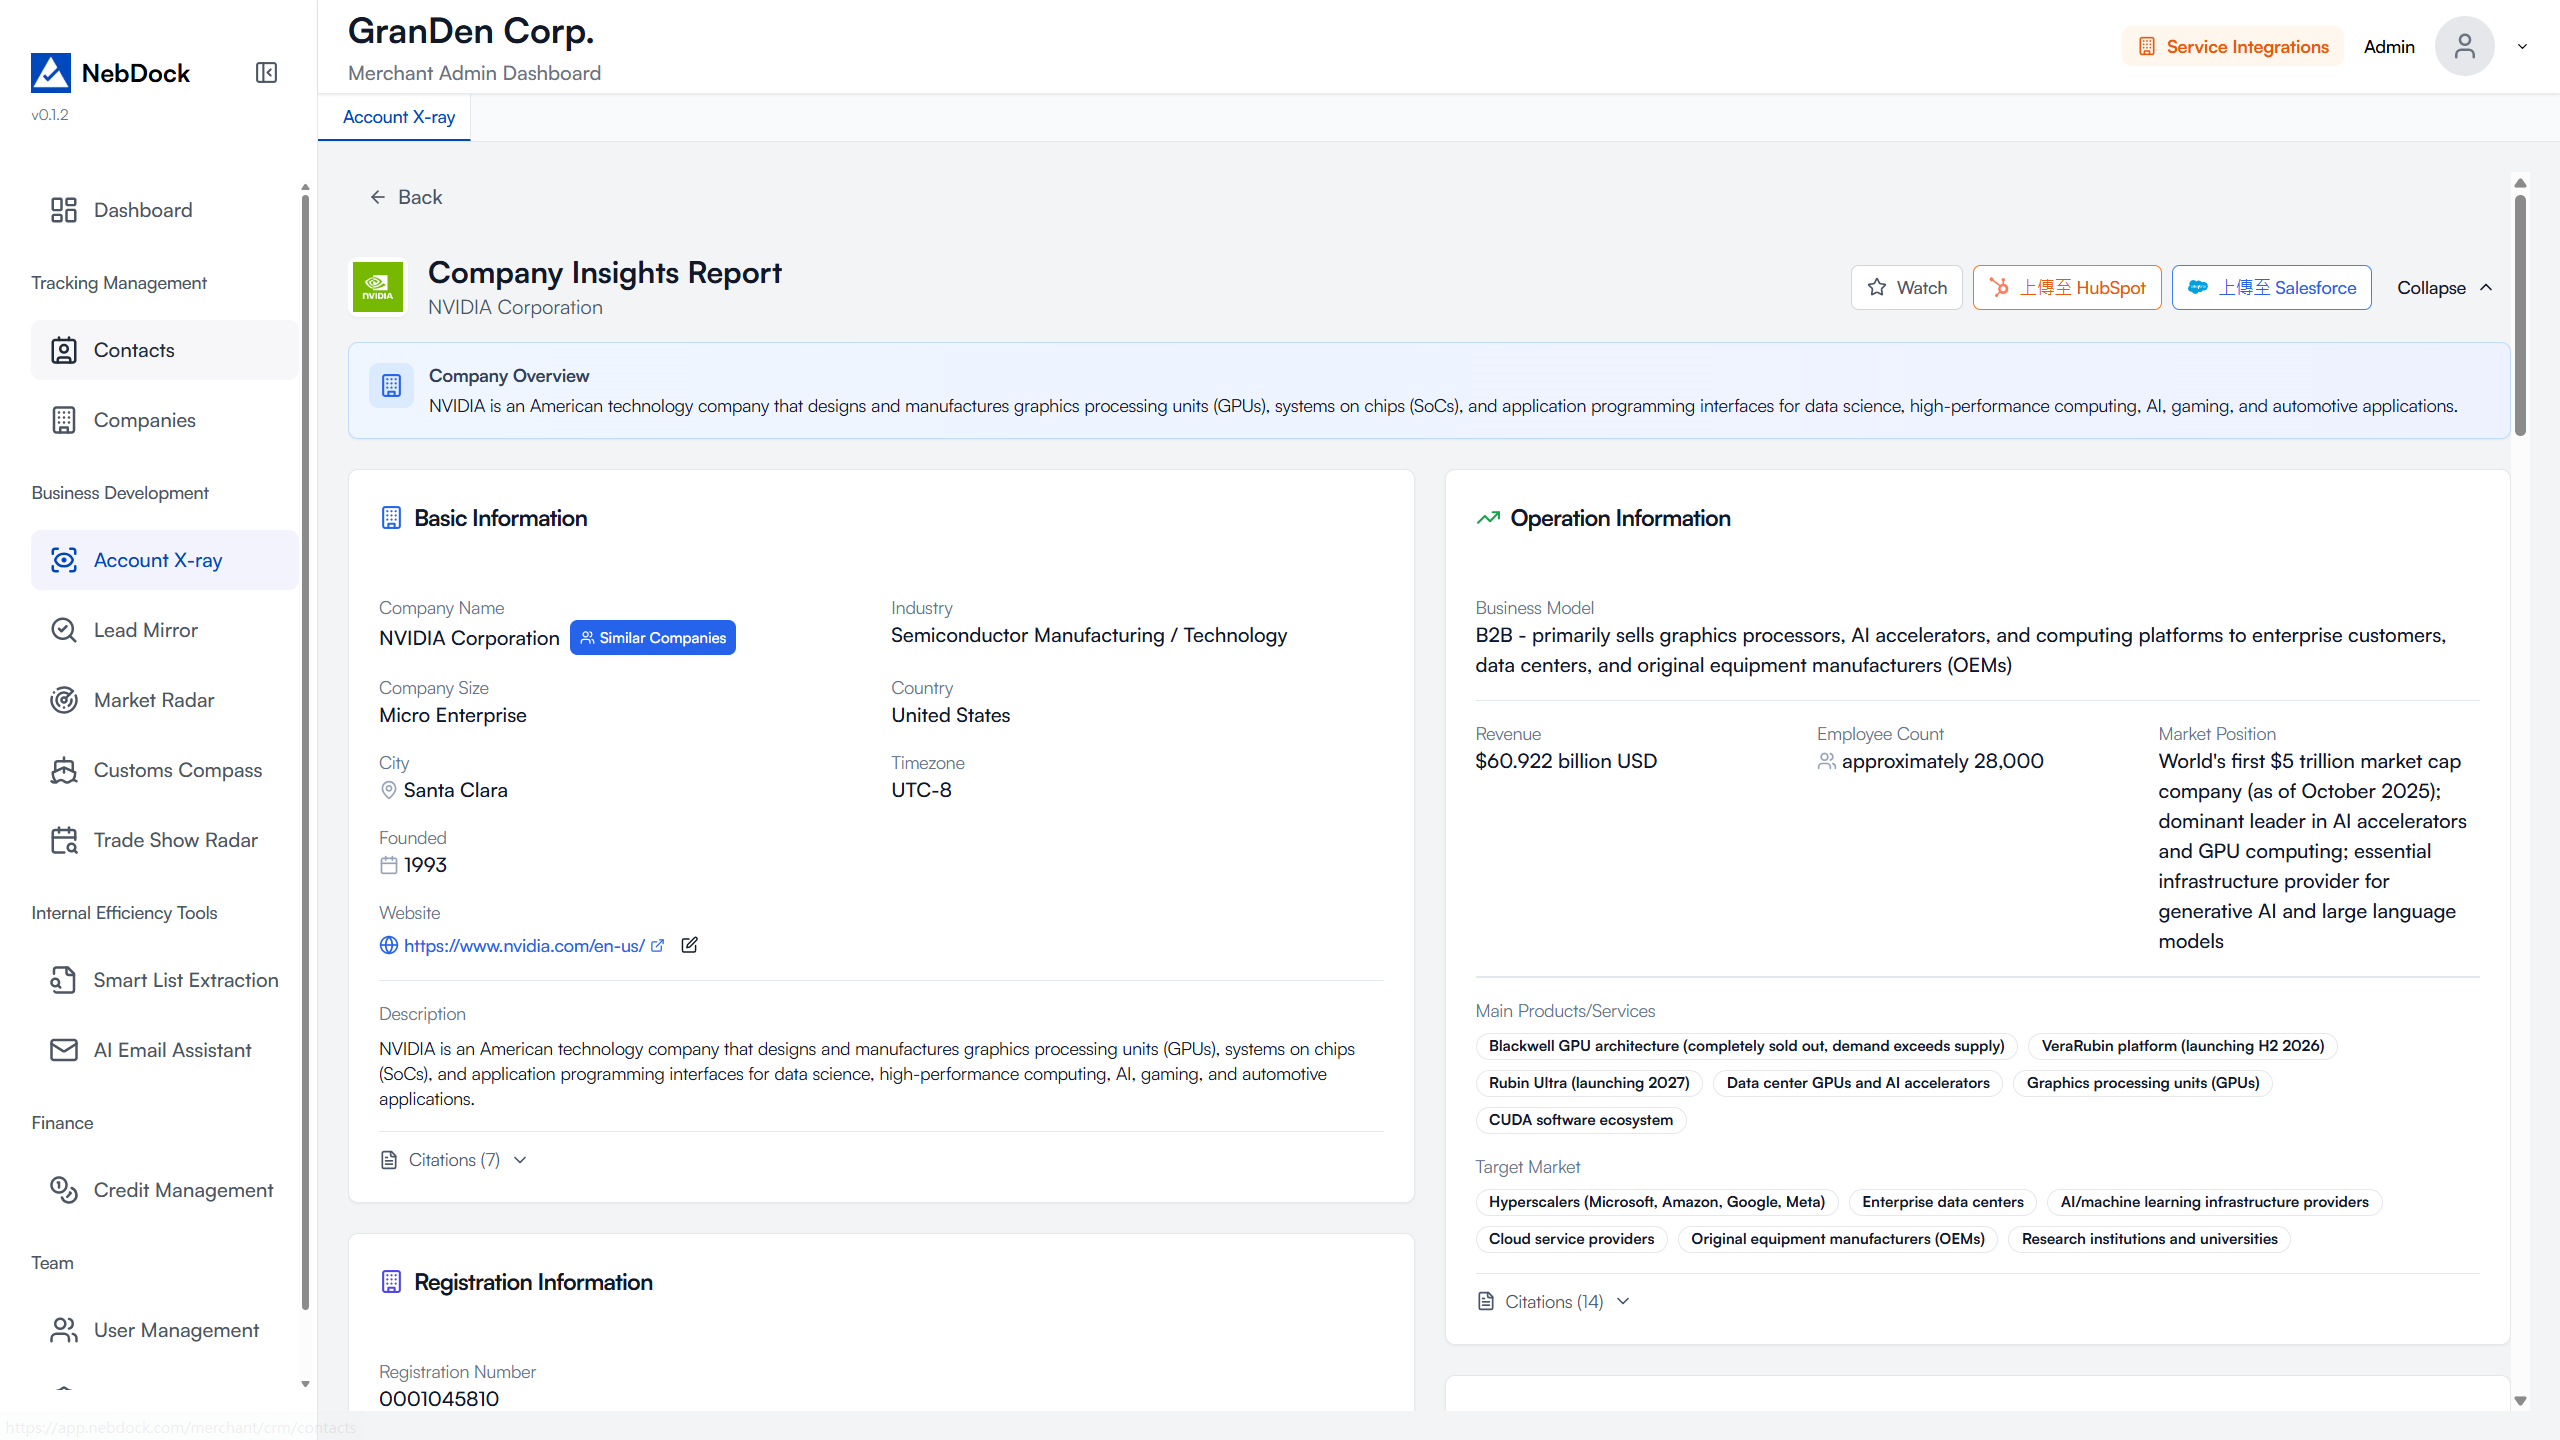This screenshot has height=1440, width=2560.
Task: Expand Citations (7) under Basic Information
Action: (452, 1159)
